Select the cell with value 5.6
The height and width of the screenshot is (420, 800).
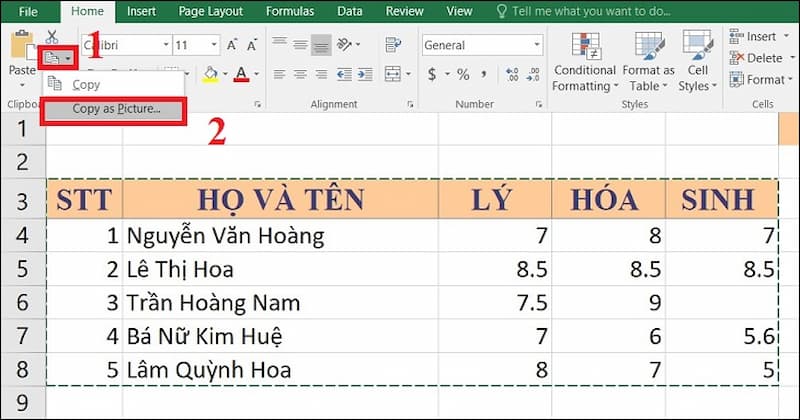click(721, 336)
